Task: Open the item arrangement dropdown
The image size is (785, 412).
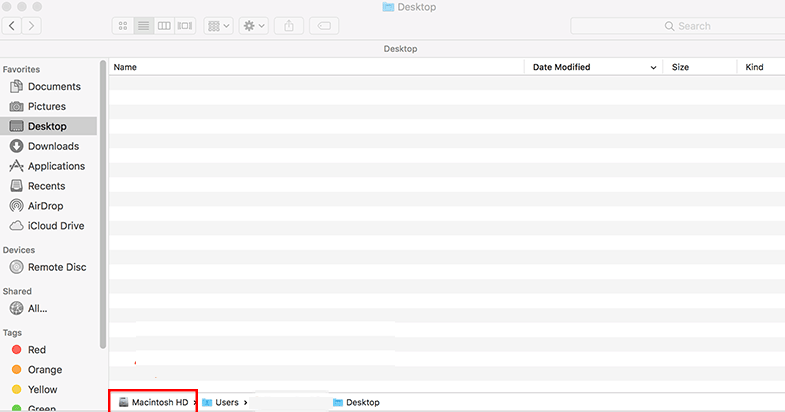Action: pos(218,26)
